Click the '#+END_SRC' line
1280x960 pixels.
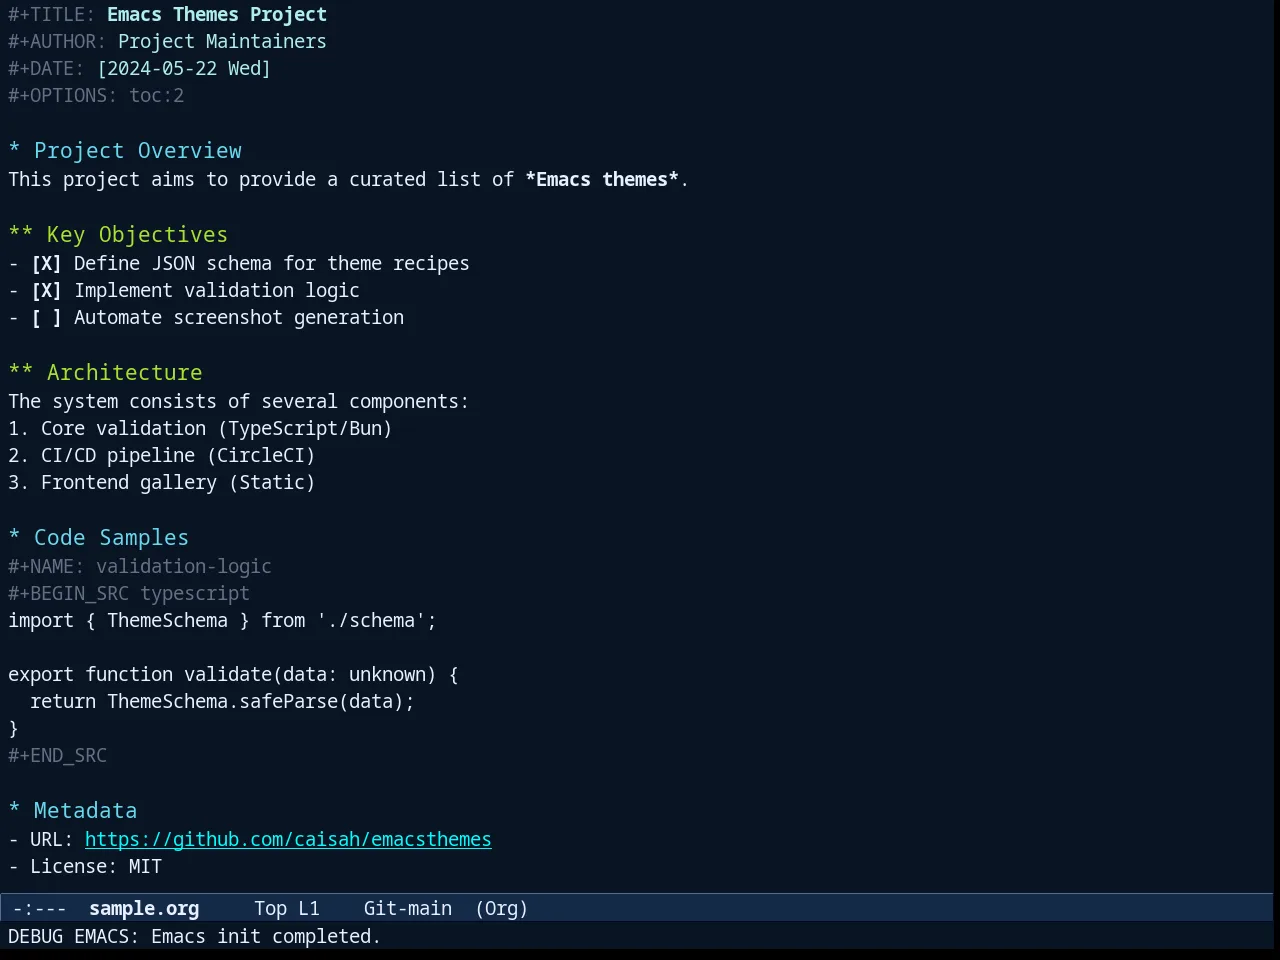click(57, 755)
